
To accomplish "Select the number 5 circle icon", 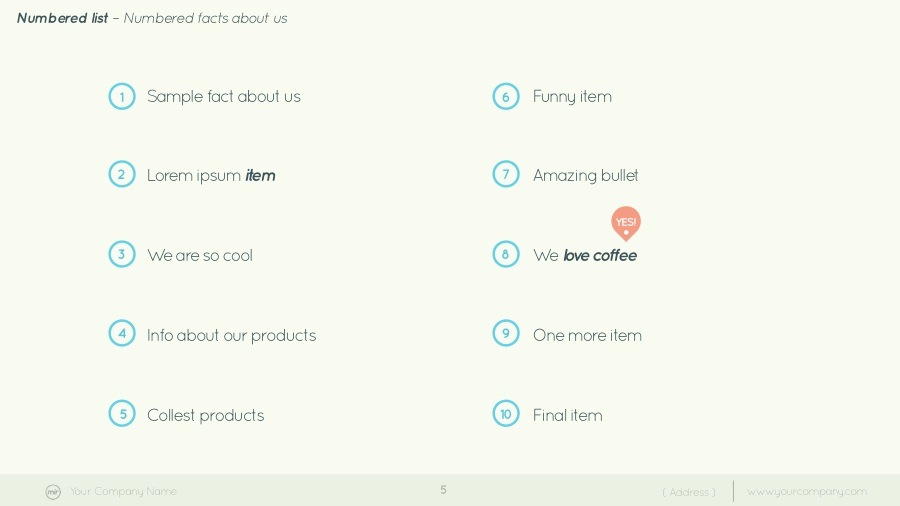I will click(x=122, y=414).
